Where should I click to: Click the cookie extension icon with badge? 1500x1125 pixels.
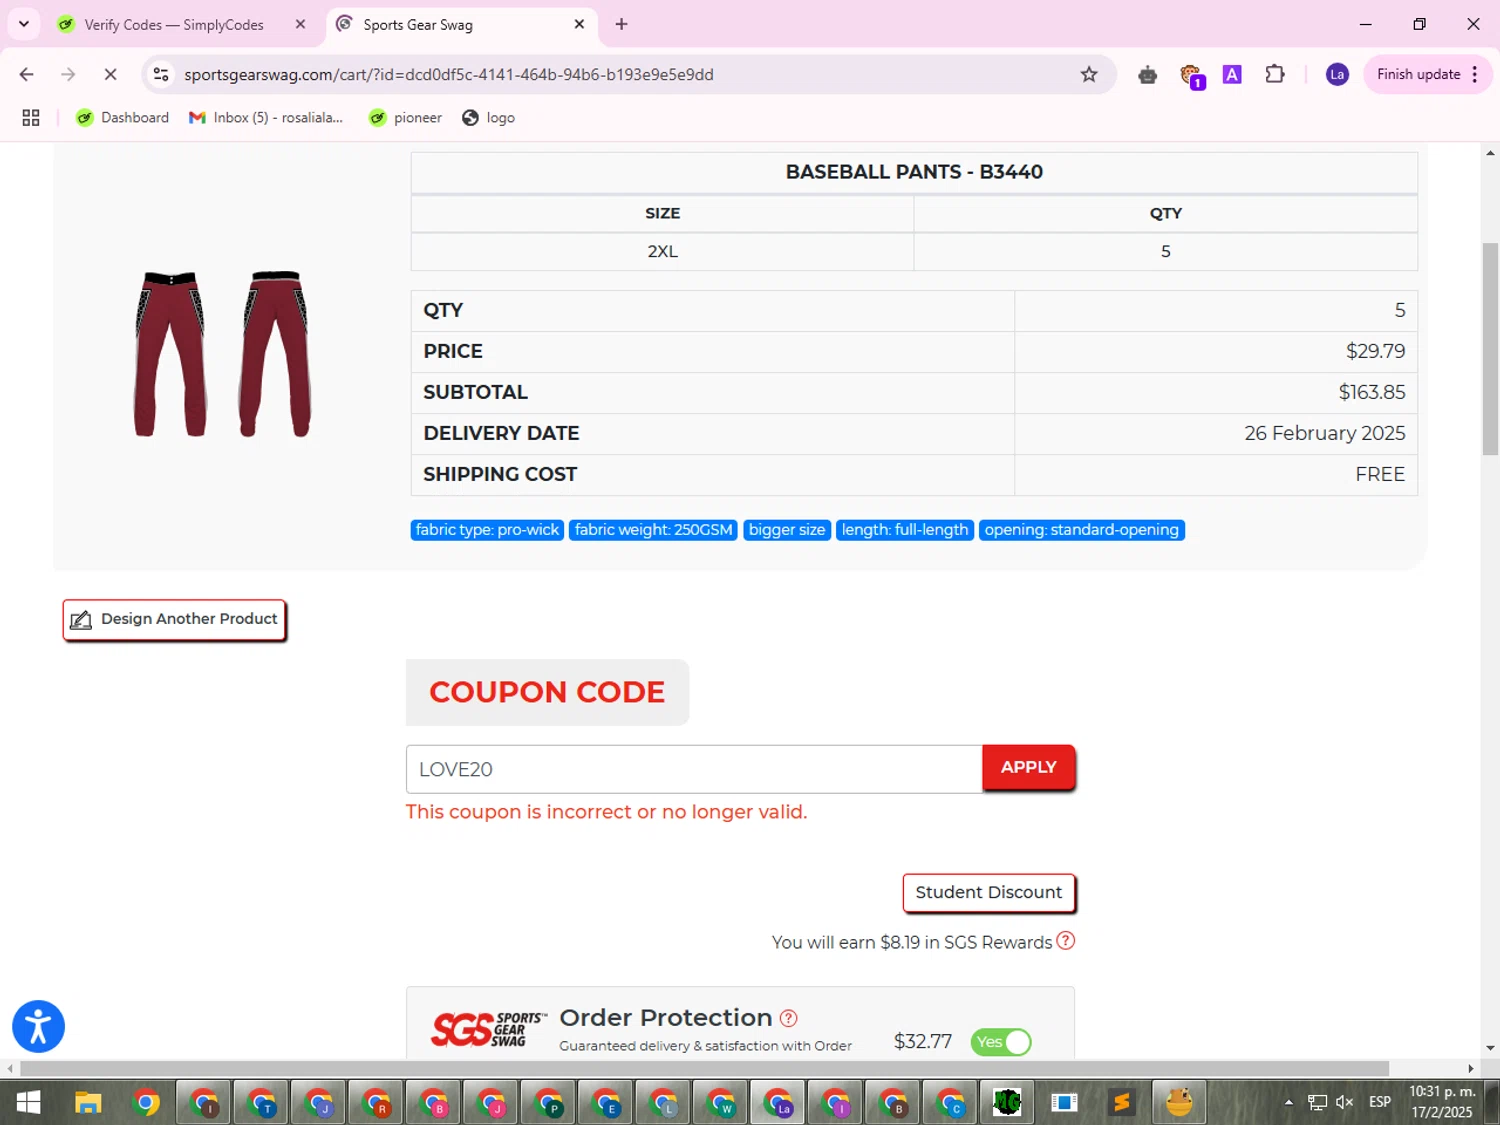click(1191, 75)
